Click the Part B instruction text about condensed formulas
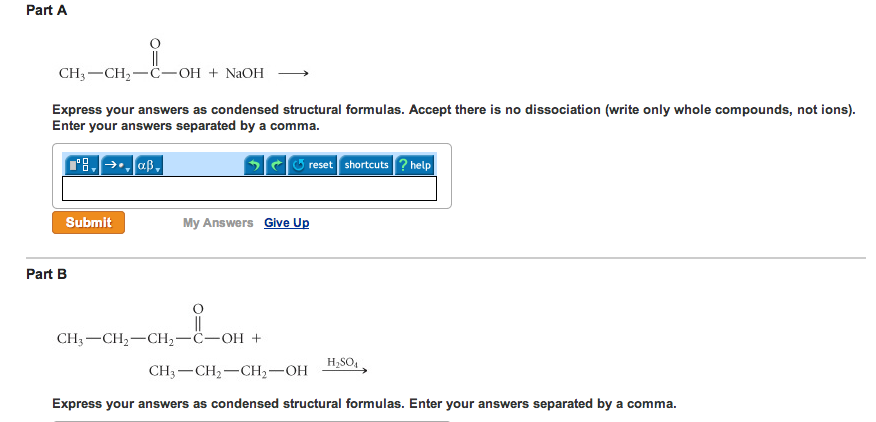 coord(364,404)
